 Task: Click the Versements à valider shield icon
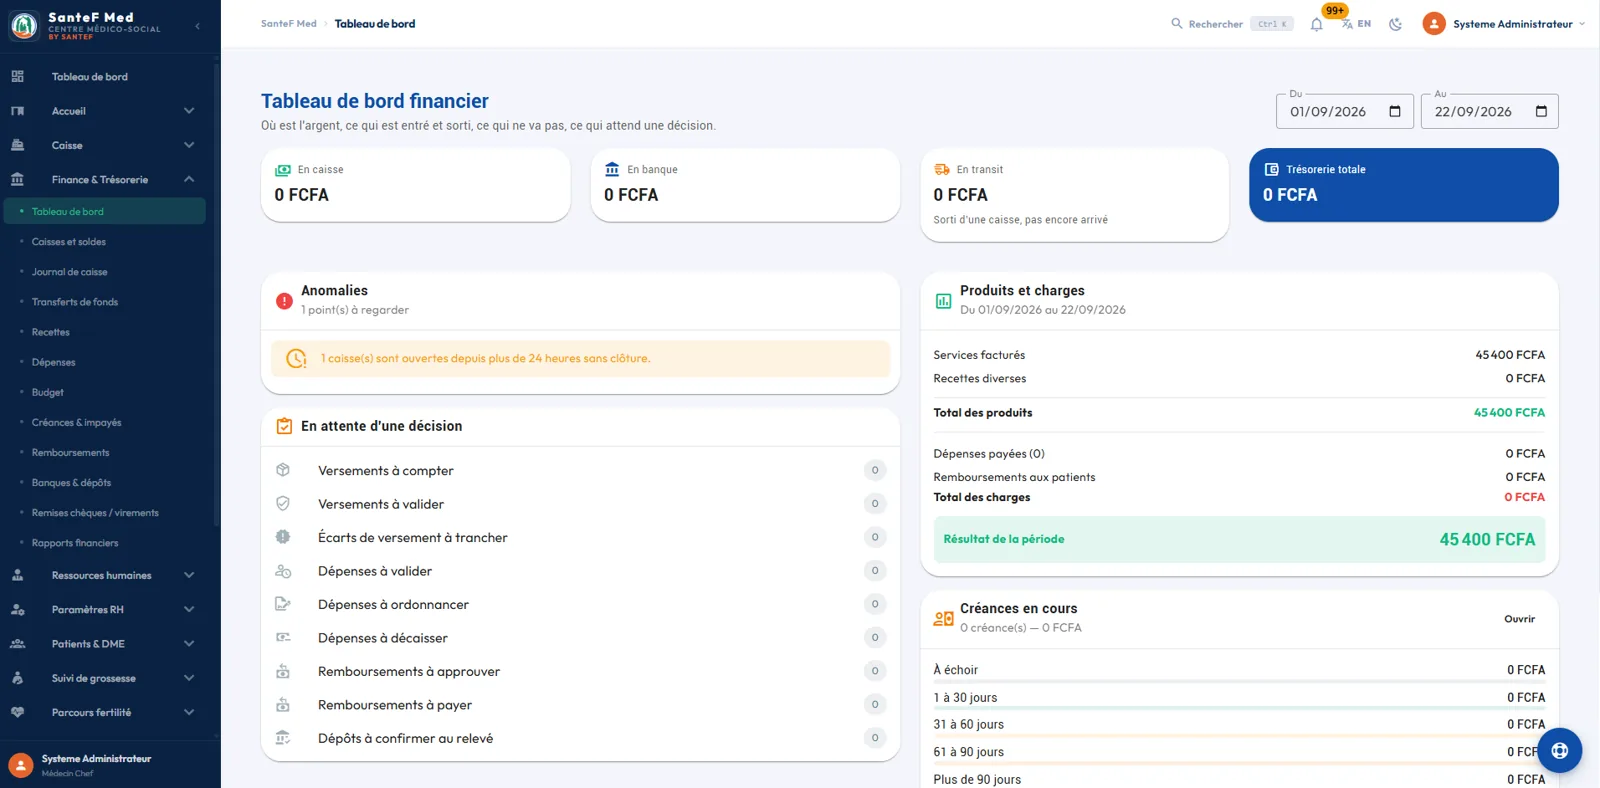(x=283, y=504)
